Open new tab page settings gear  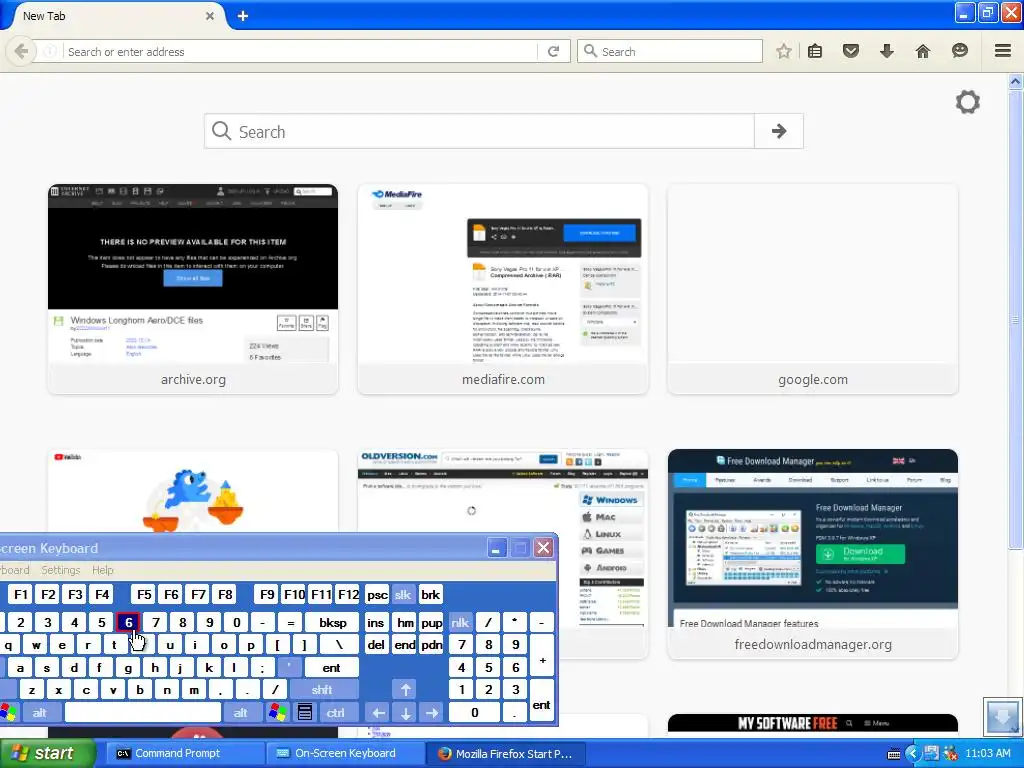tap(968, 102)
